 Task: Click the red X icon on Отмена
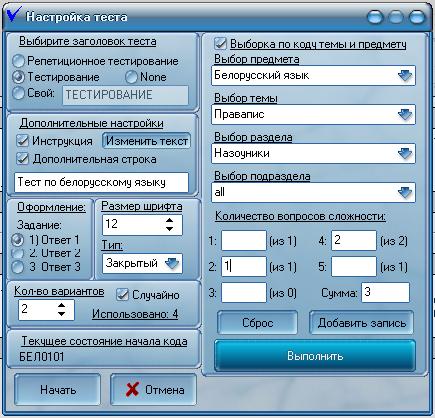pos(132,389)
